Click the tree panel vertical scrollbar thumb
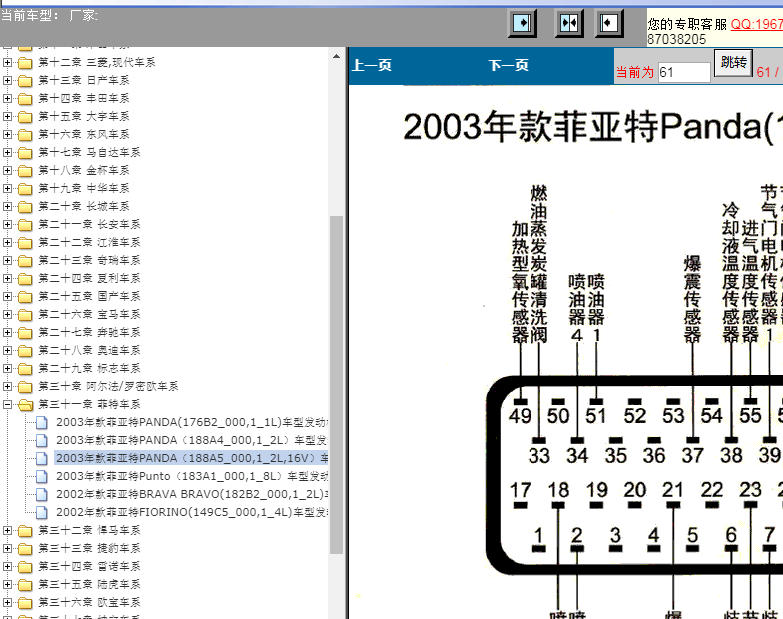Image resolution: width=783 pixels, height=619 pixels. (336, 384)
